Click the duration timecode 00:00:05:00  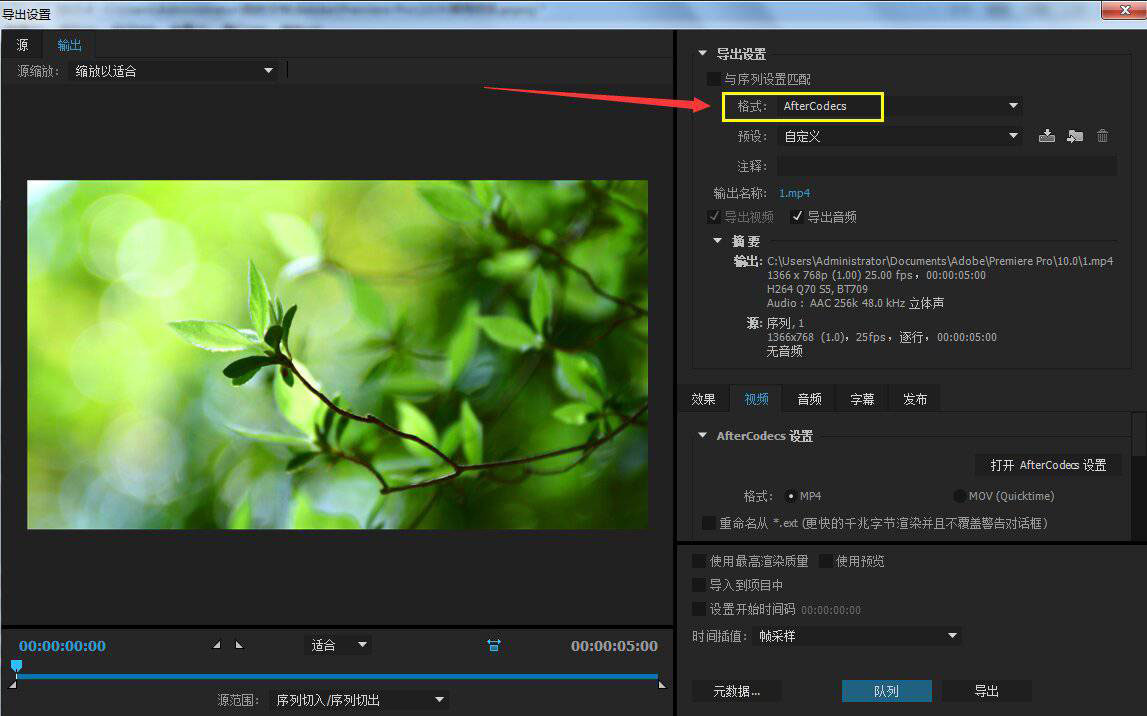pyautogui.click(x=614, y=646)
